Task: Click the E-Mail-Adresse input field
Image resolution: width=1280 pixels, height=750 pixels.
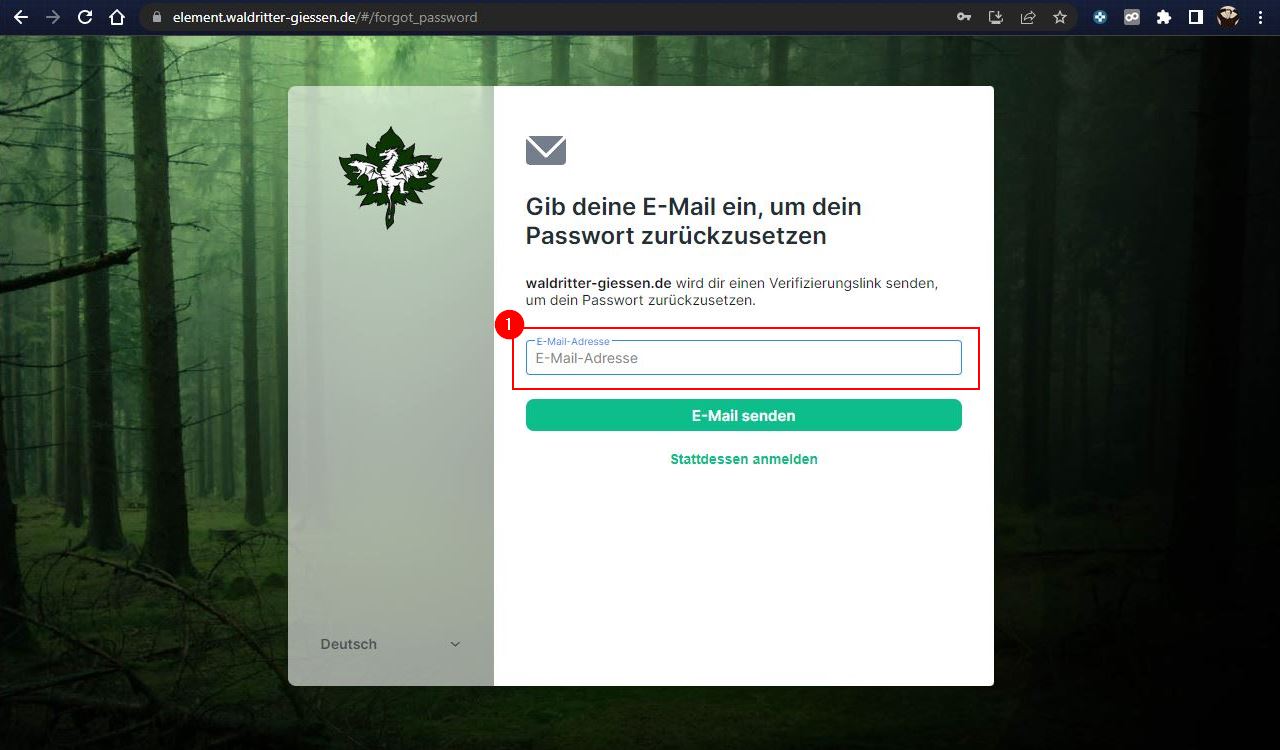Action: [x=744, y=358]
